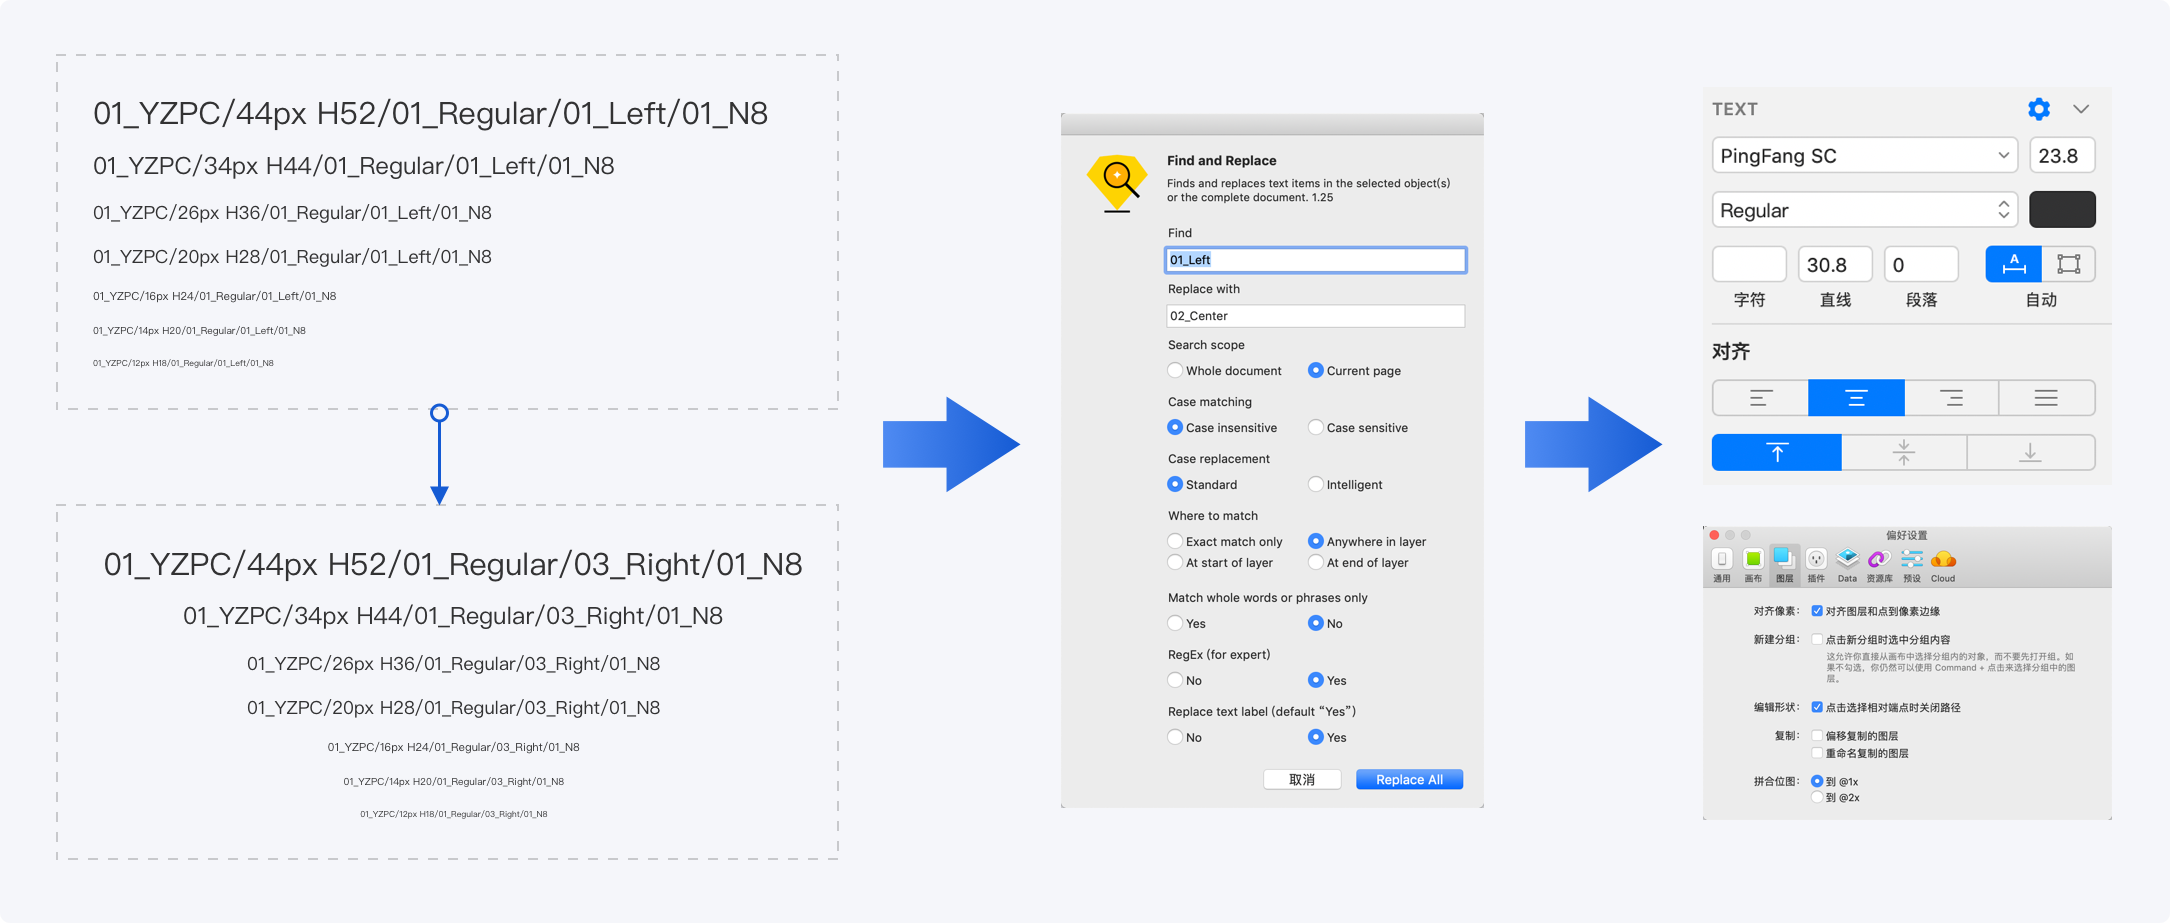Click the Replace with input field
Screen dimensions: 2170x923
(x=1315, y=316)
